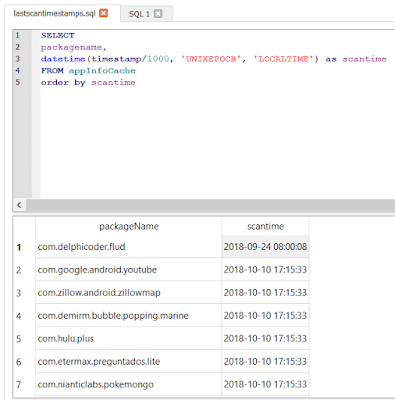Viewport: 395px width, 400px height.
Task: Click the datetime function on line 3
Action: coord(63,59)
